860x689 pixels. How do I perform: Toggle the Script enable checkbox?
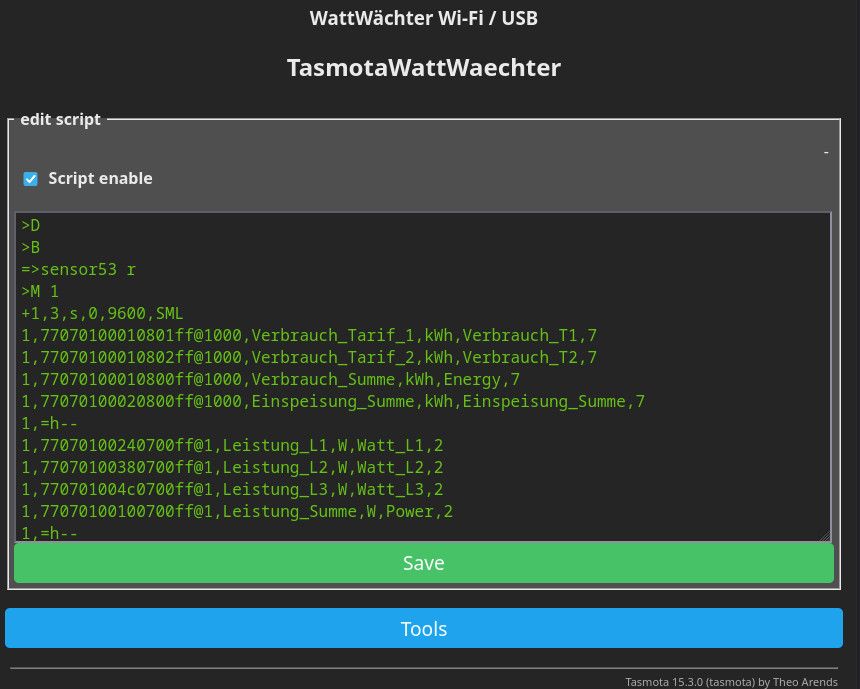tap(31, 179)
